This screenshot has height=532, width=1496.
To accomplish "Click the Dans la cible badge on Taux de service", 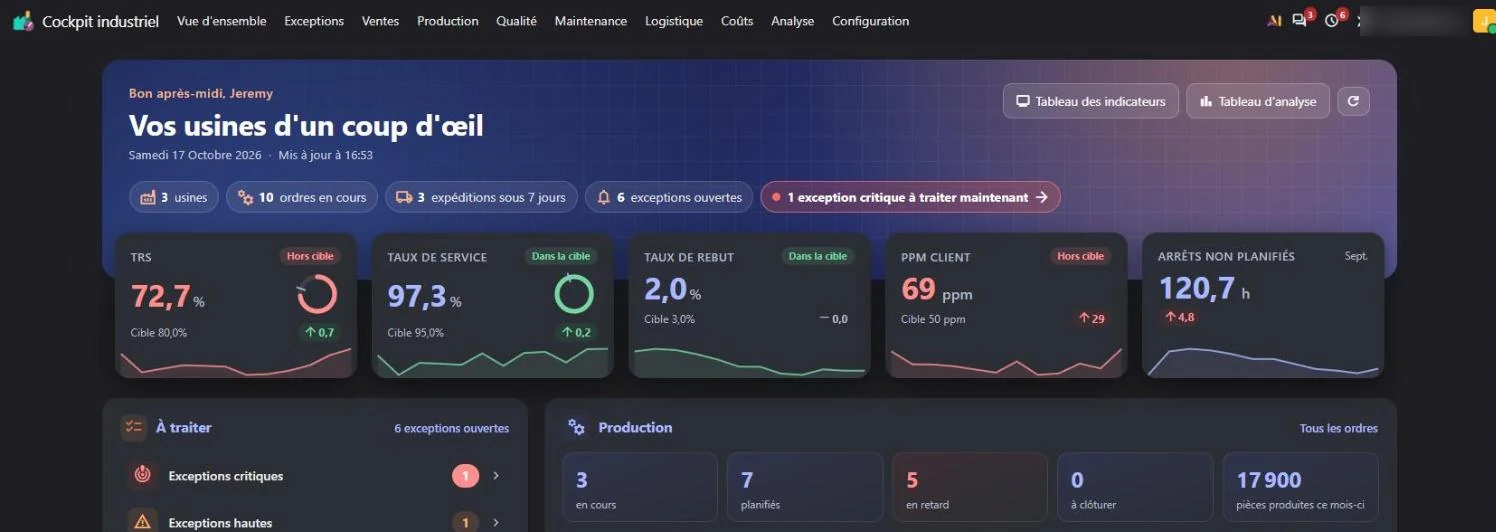I will [561, 256].
